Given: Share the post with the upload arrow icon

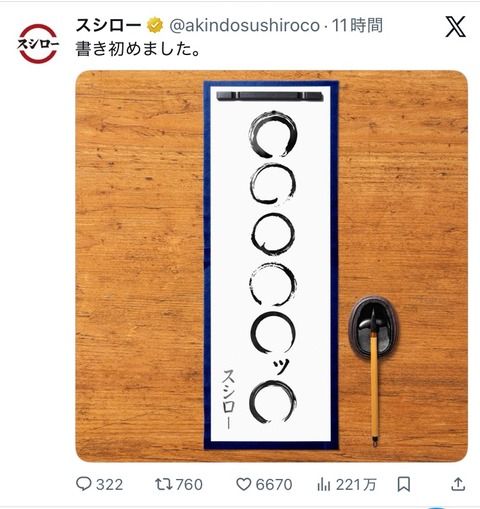Looking at the screenshot, I should pyautogui.click(x=458, y=484).
